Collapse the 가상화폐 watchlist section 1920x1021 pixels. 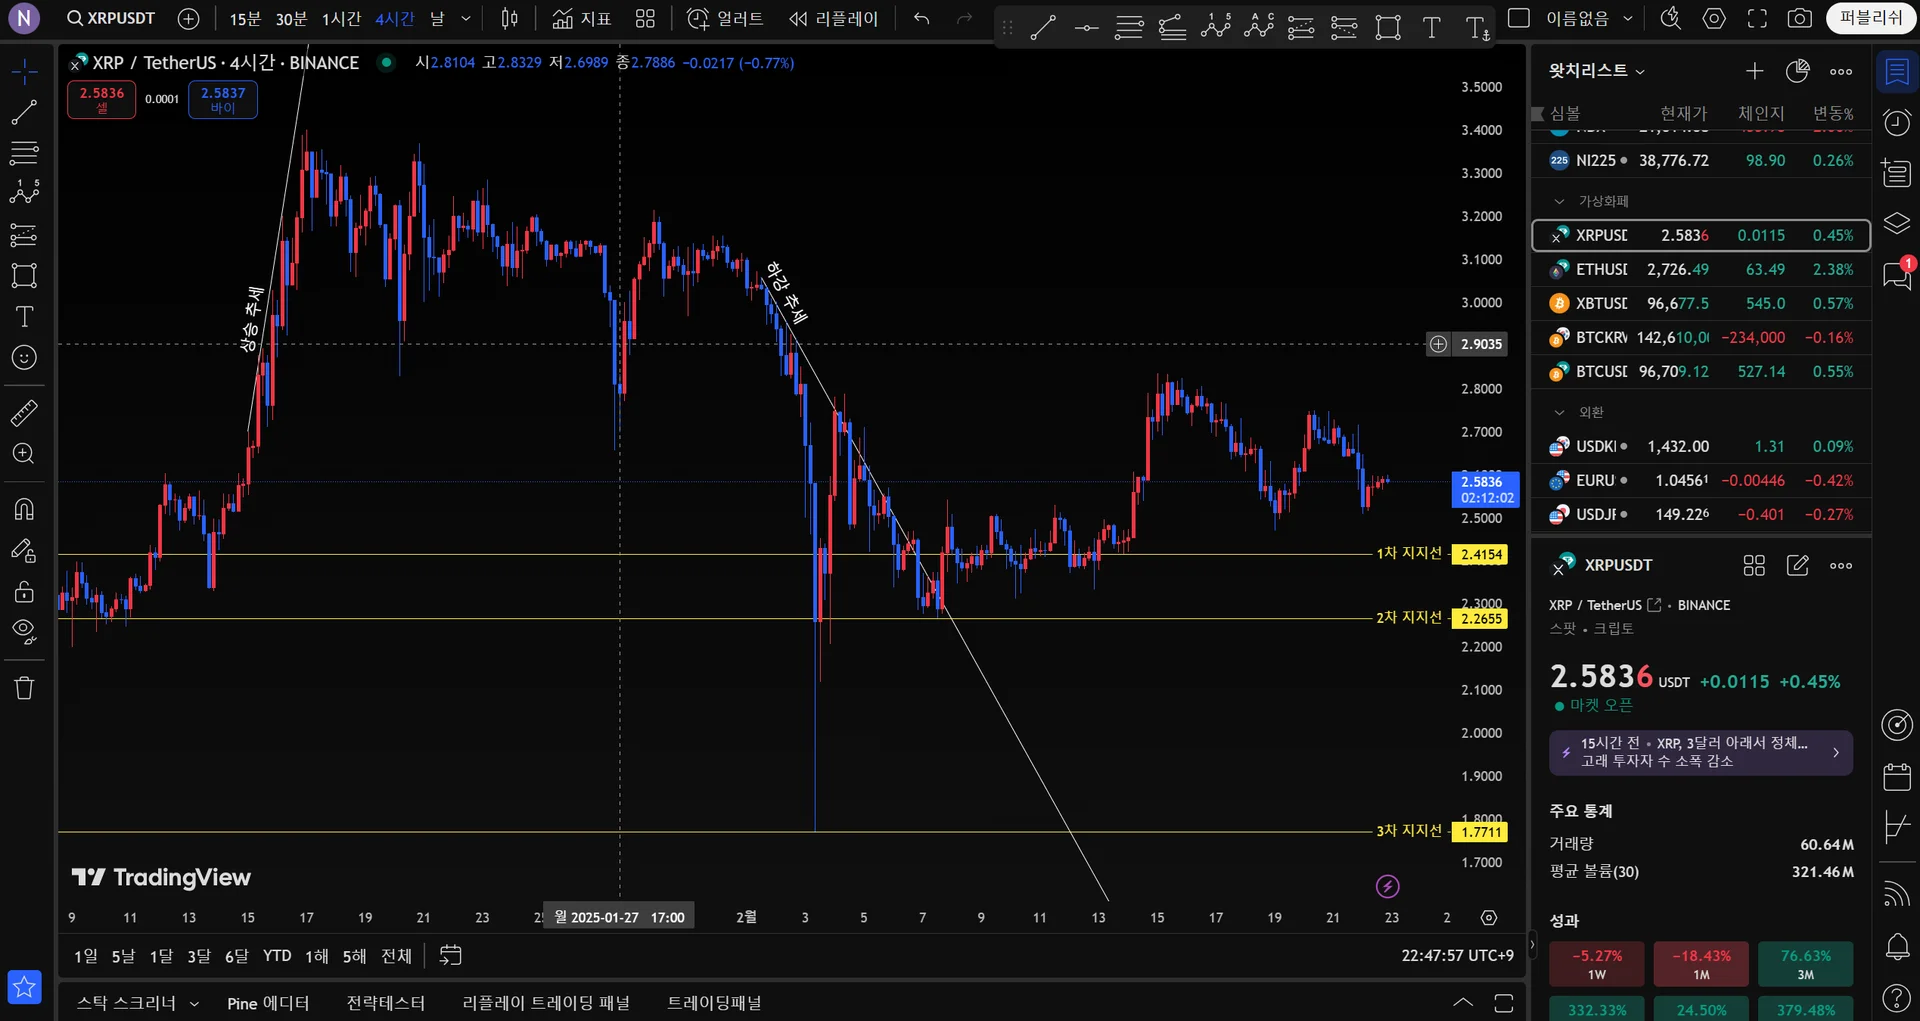pyautogui.click(x=1559, y=201)
